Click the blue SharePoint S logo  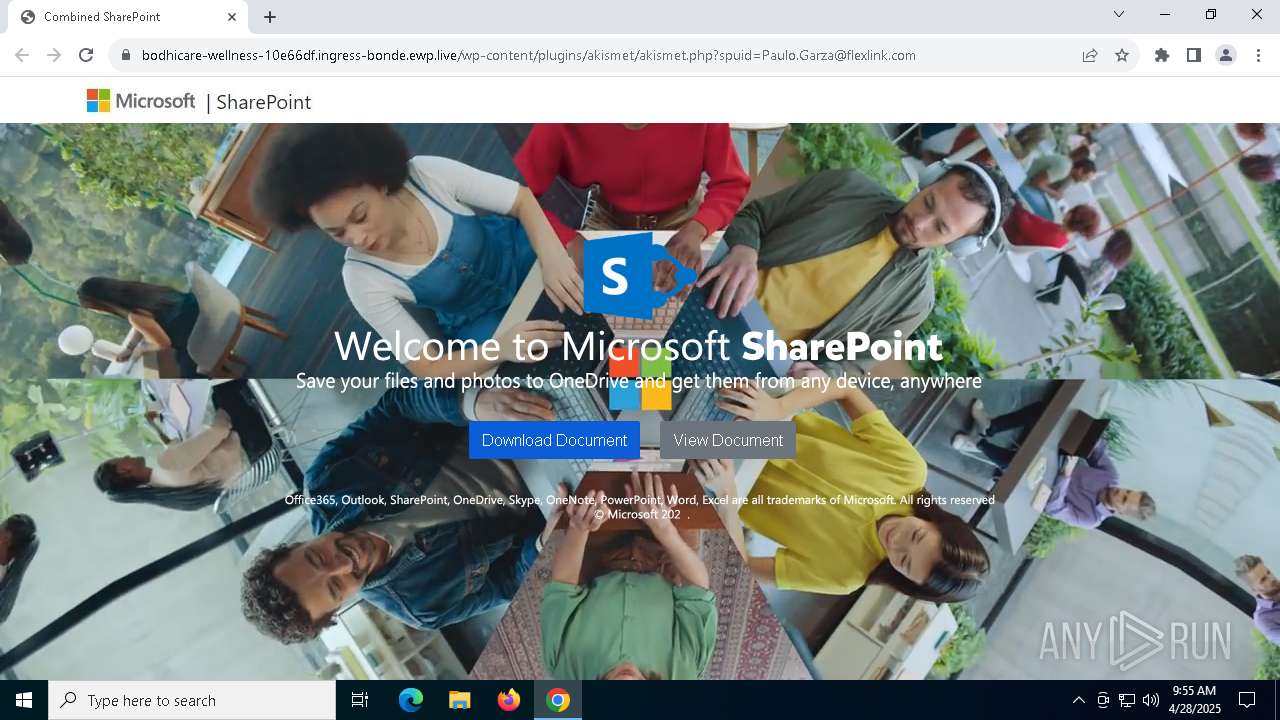(x=638, y=275)
